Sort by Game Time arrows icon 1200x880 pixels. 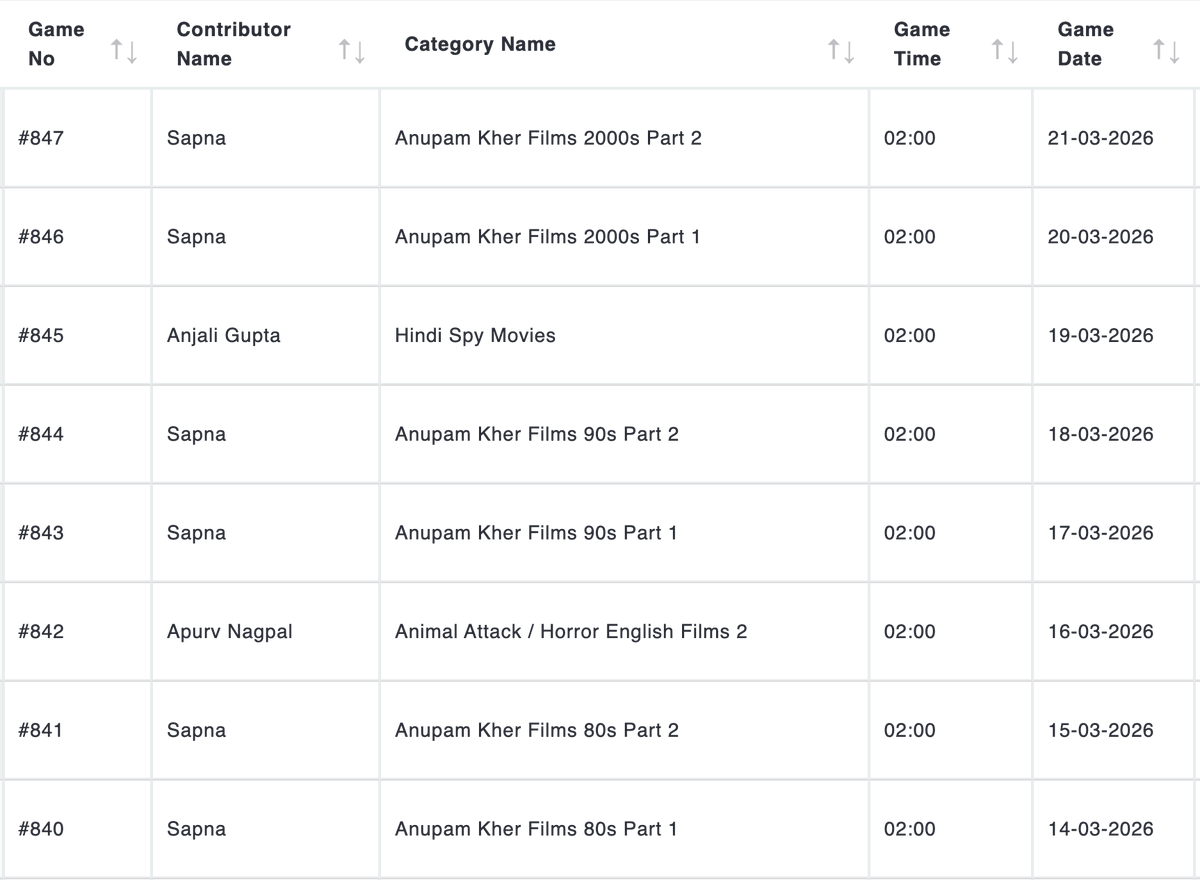click(x=1004, y=50)
